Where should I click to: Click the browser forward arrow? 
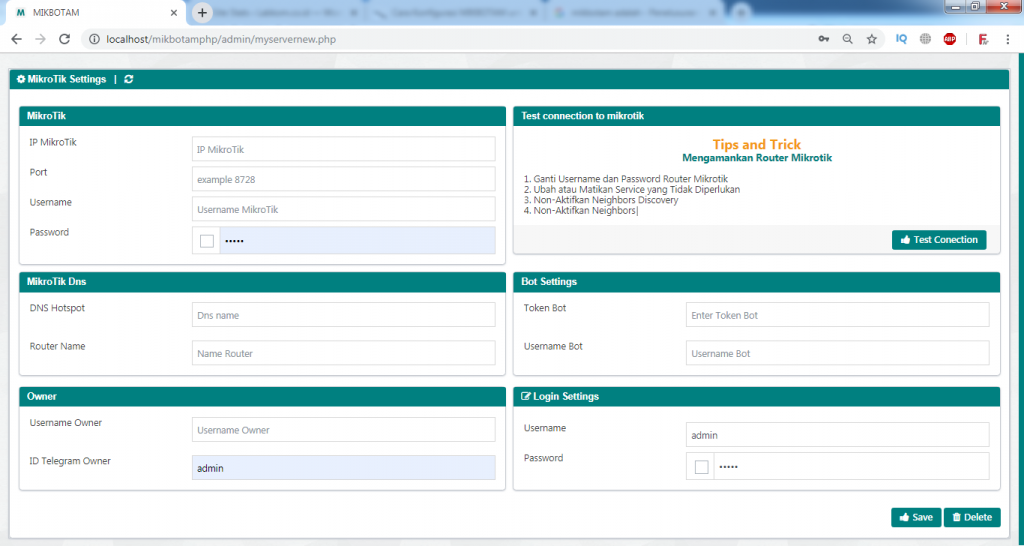(40, 39)
